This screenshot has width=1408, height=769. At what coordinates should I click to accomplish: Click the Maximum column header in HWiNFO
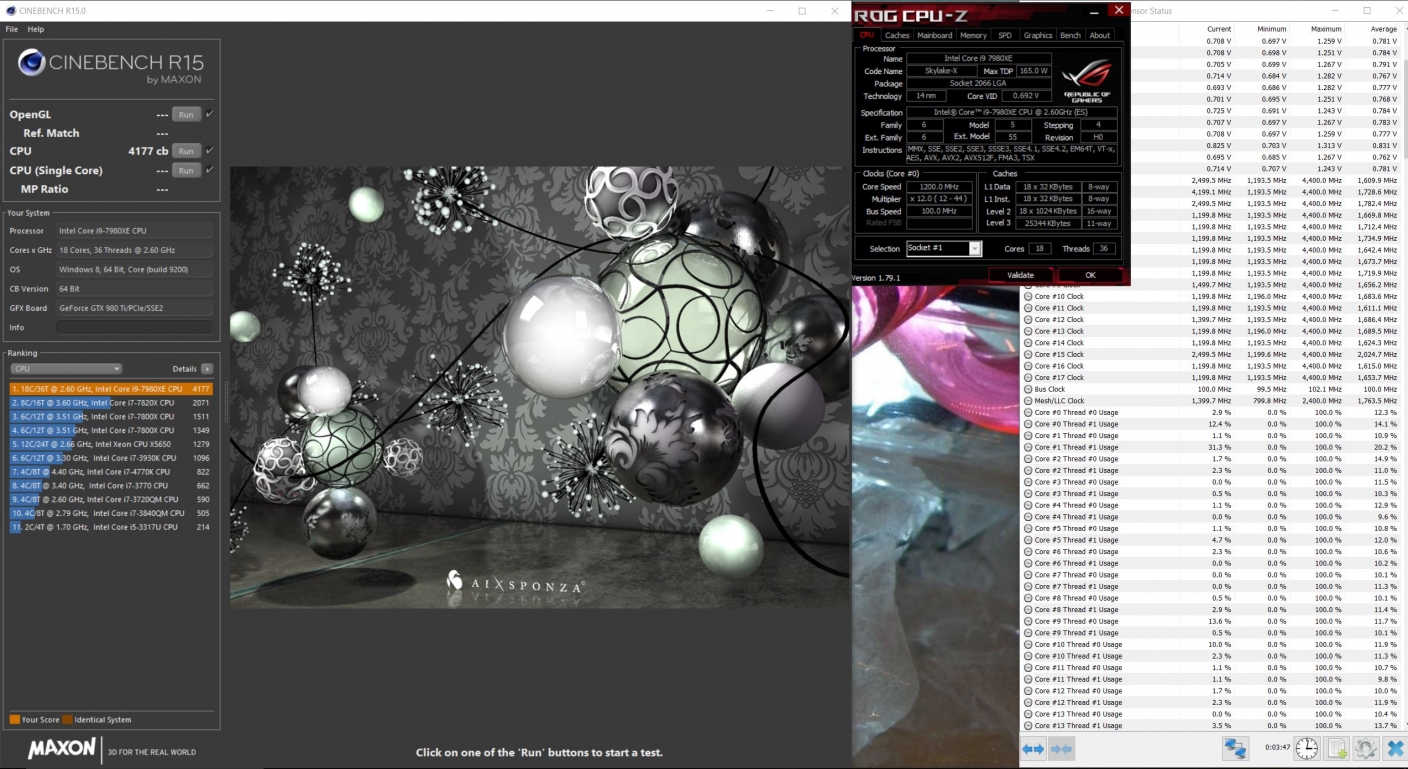(x=1326, y=29)
